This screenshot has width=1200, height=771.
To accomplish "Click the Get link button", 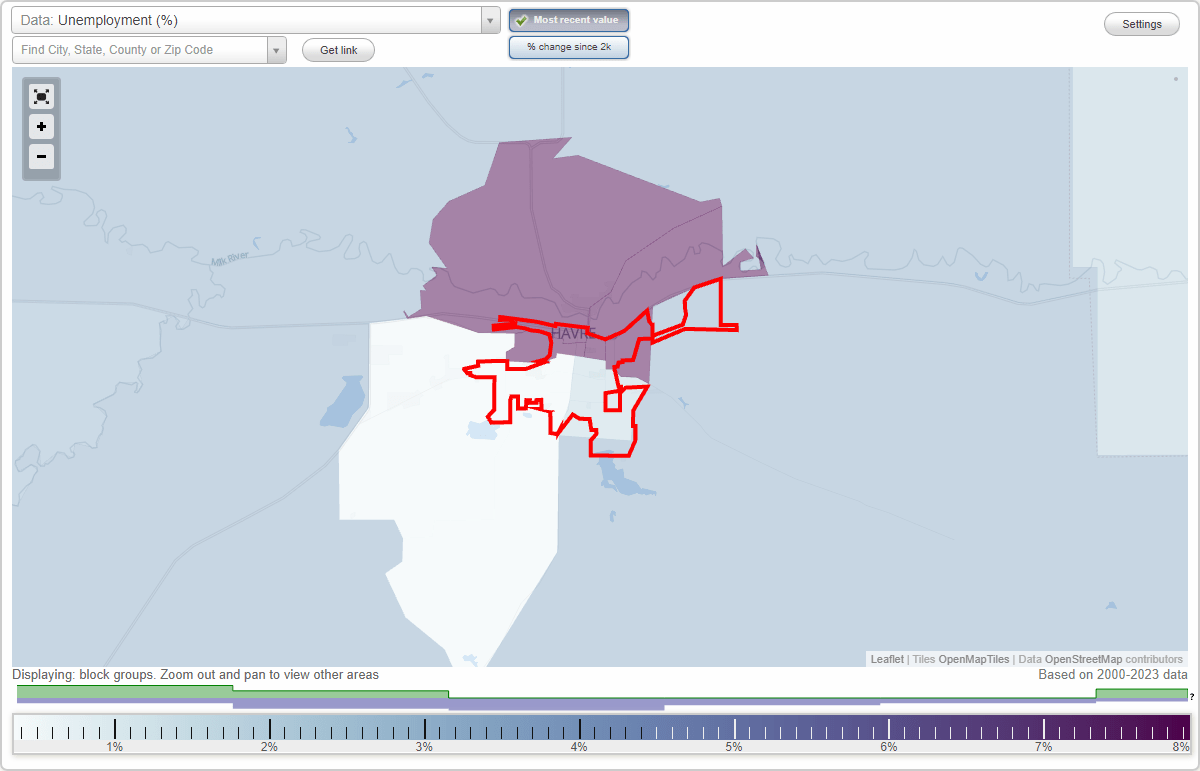I will click(338, 50).
